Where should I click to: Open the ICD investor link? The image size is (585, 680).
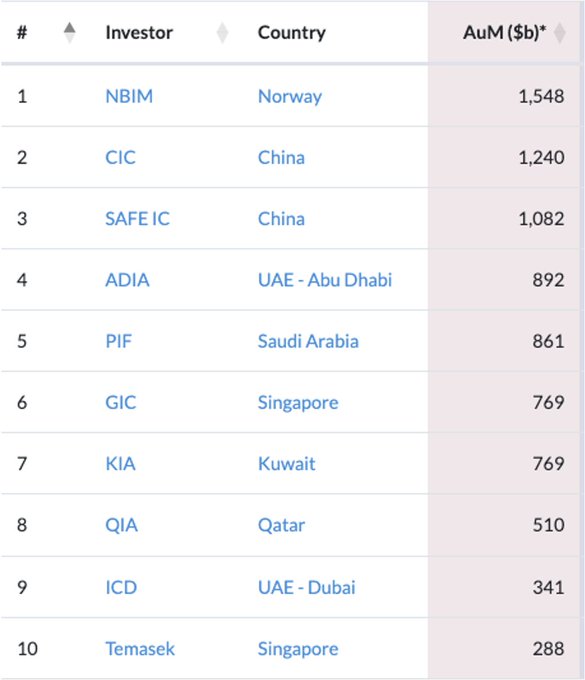(121, 588)
